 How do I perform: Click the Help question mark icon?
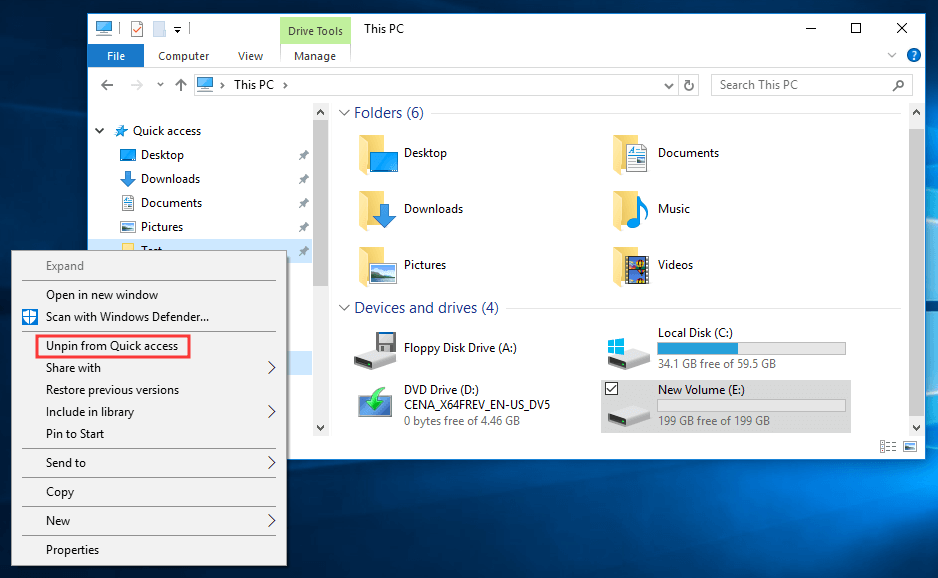(x=913, y=55)
